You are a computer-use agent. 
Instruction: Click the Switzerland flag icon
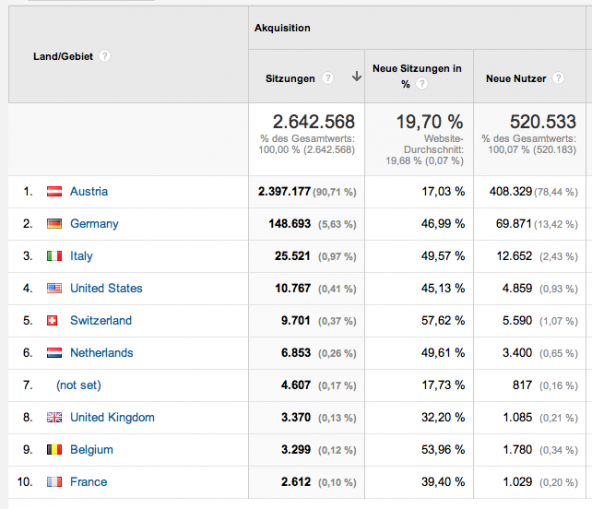tap(52, 321)
